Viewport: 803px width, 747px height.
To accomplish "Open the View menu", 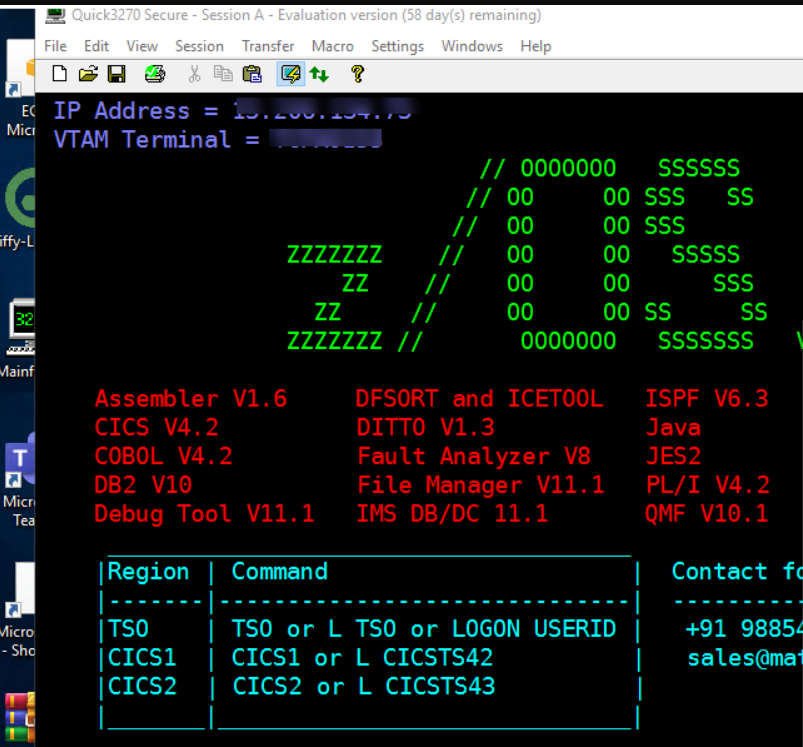I will (x=142, y=46).
